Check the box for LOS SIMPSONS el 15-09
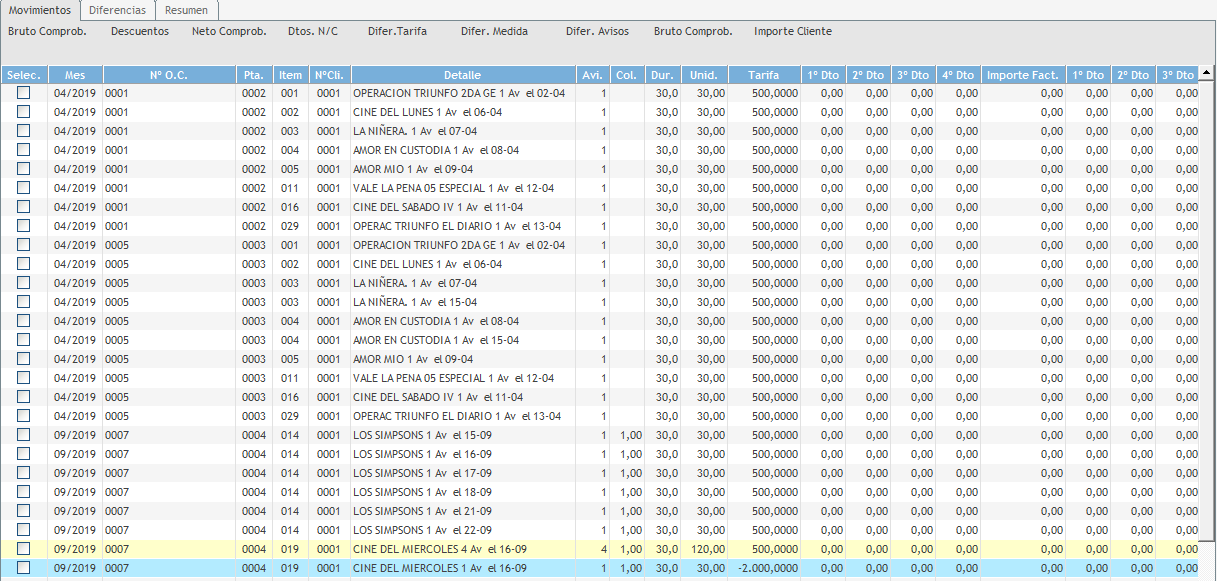The width and height of the screenshot is (1217, 581). 24,435
